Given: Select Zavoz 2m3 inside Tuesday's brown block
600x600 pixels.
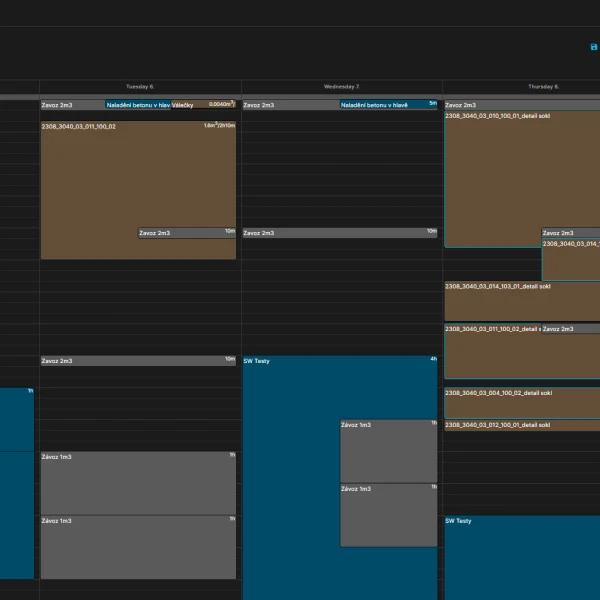Looking at the screenshot, I should tap(187, 233).
